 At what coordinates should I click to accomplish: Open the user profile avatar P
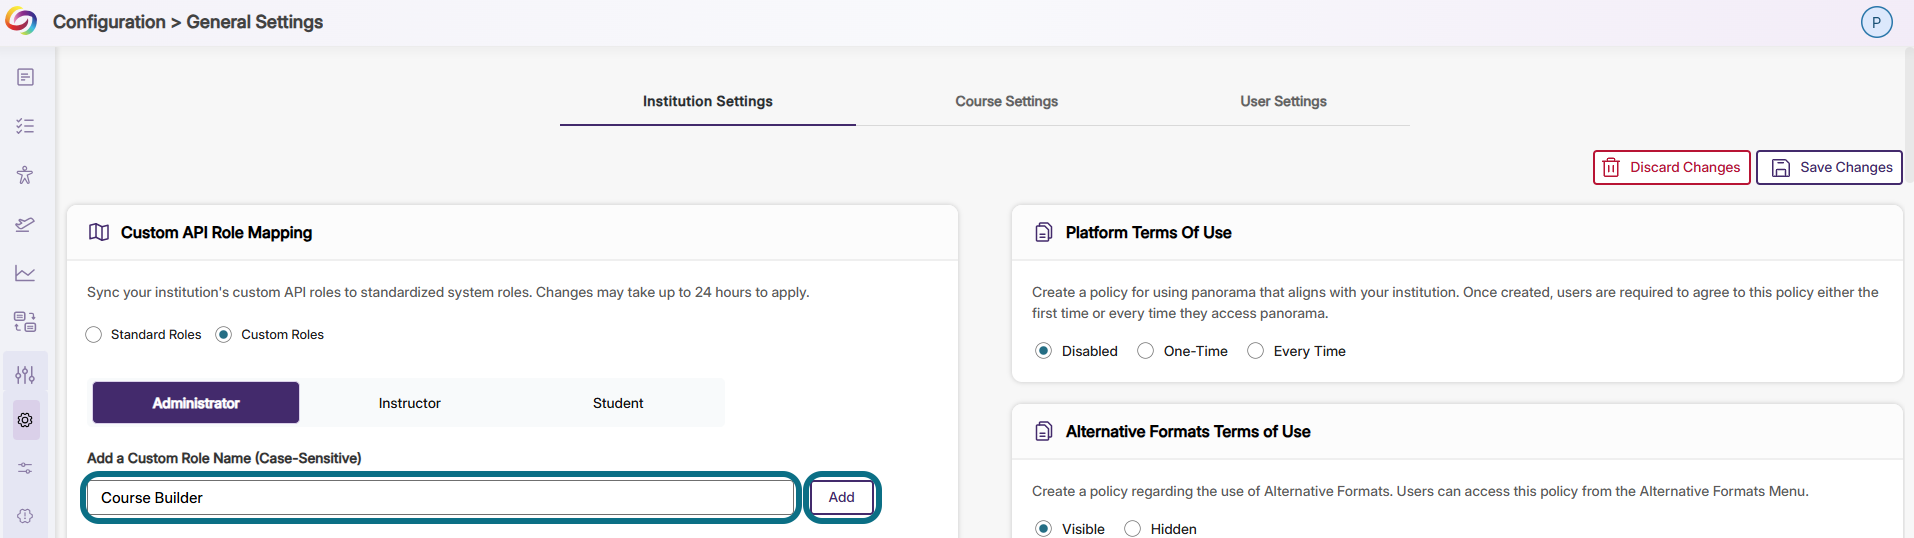(x=1876, y=22)
